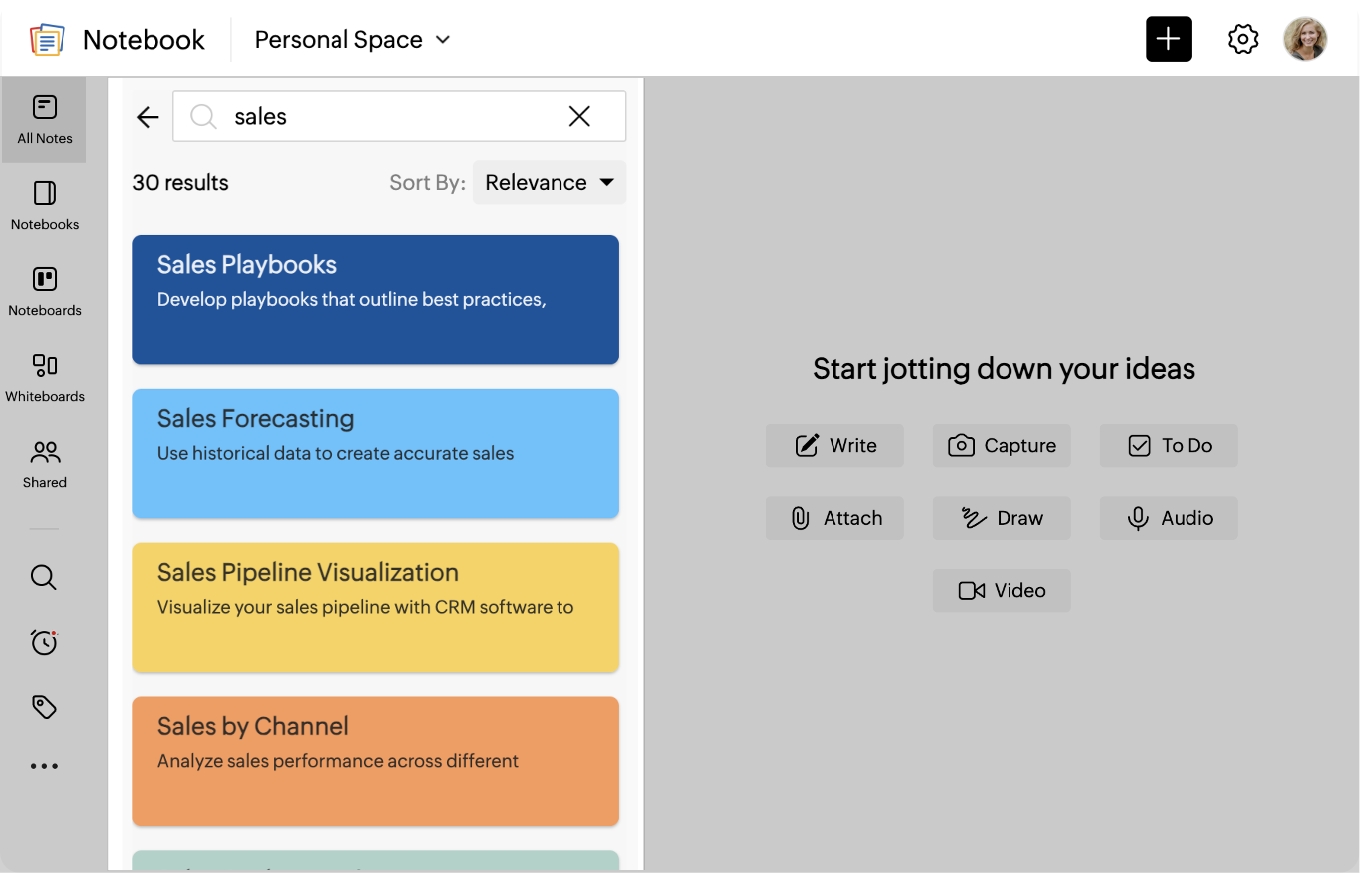This screenshot has width=1360, height=873.
Task: Open the search icon in left sidebar
Action: click(44, 577)
